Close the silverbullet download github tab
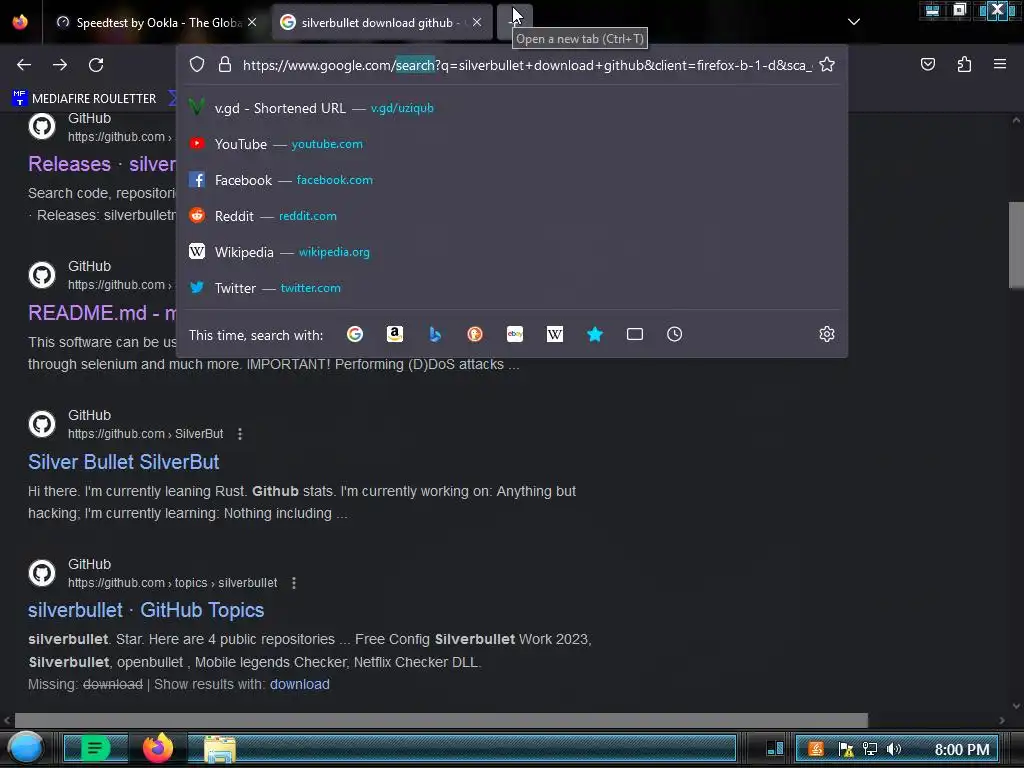 tap(477, 22)
